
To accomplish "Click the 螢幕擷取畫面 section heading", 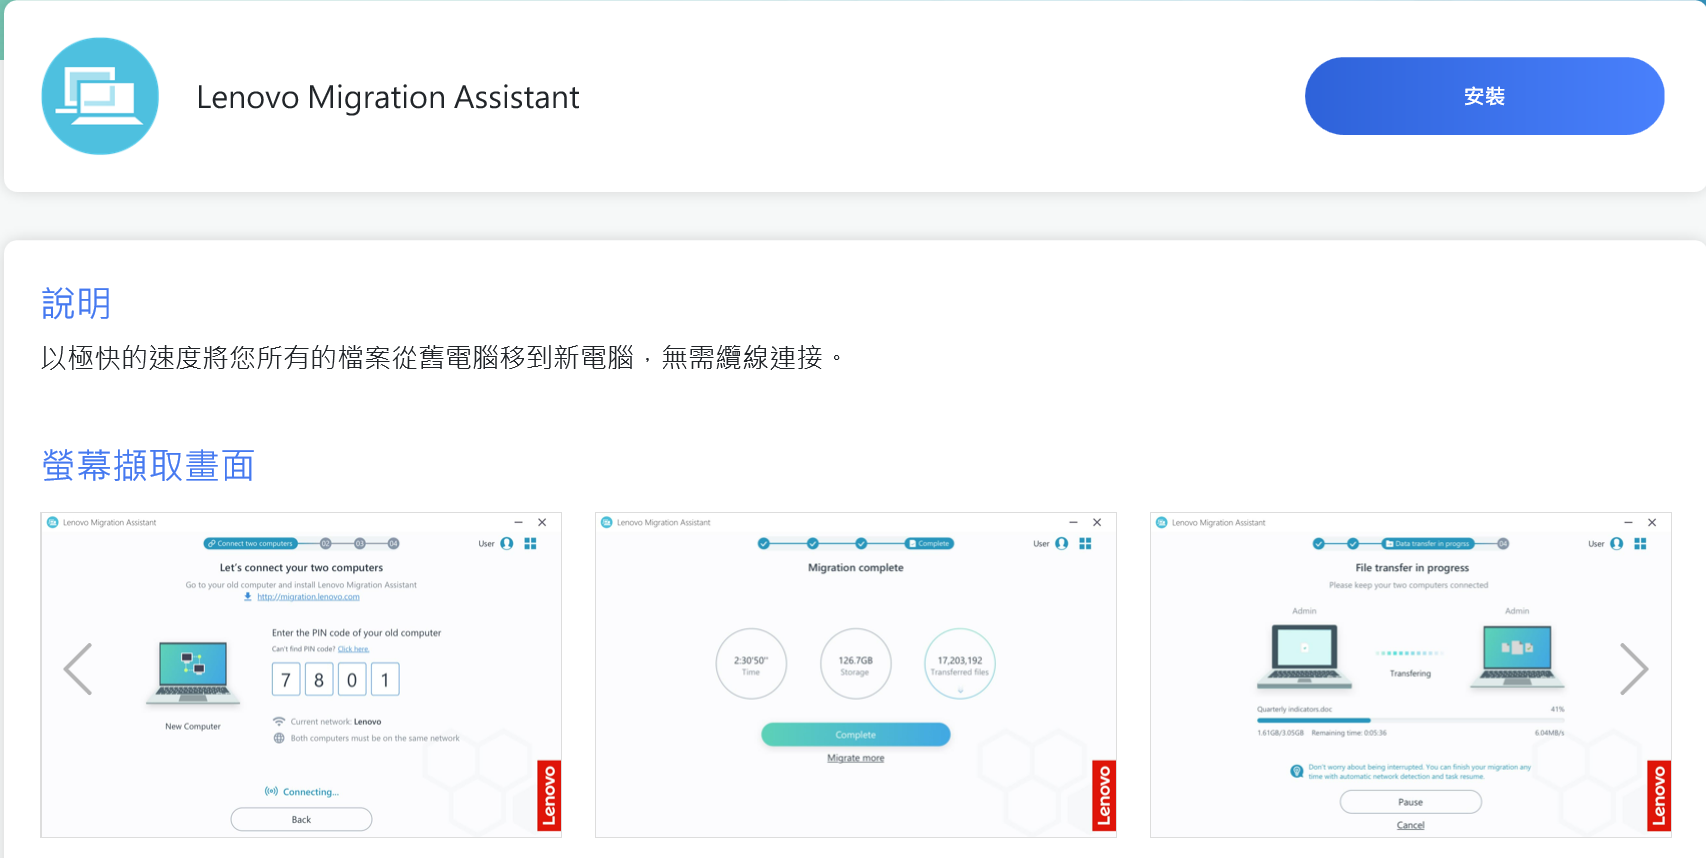I will click(148, 465).
